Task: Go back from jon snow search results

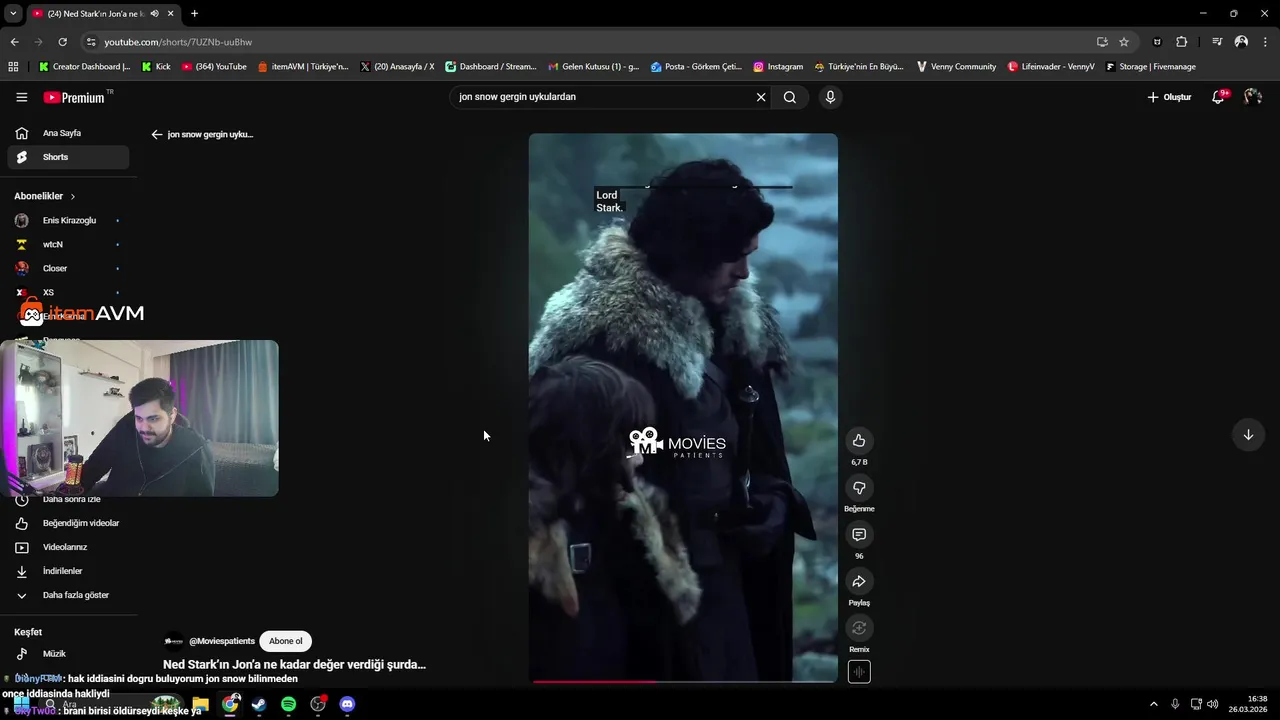Action: 157,134
